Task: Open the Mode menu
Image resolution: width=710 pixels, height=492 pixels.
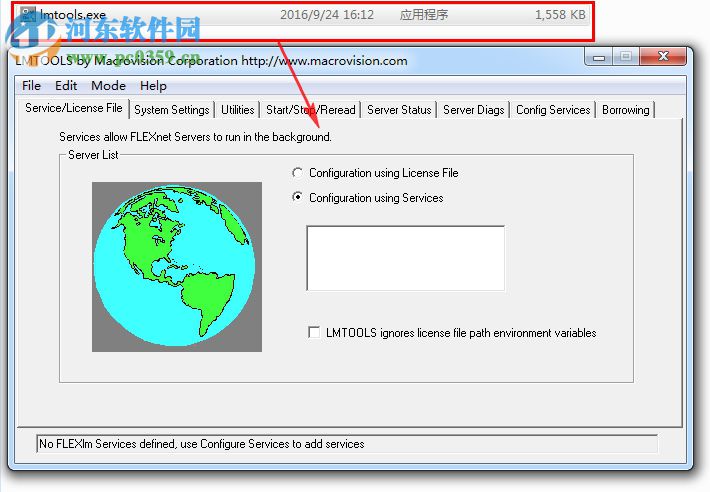Action: click(108, 86)
